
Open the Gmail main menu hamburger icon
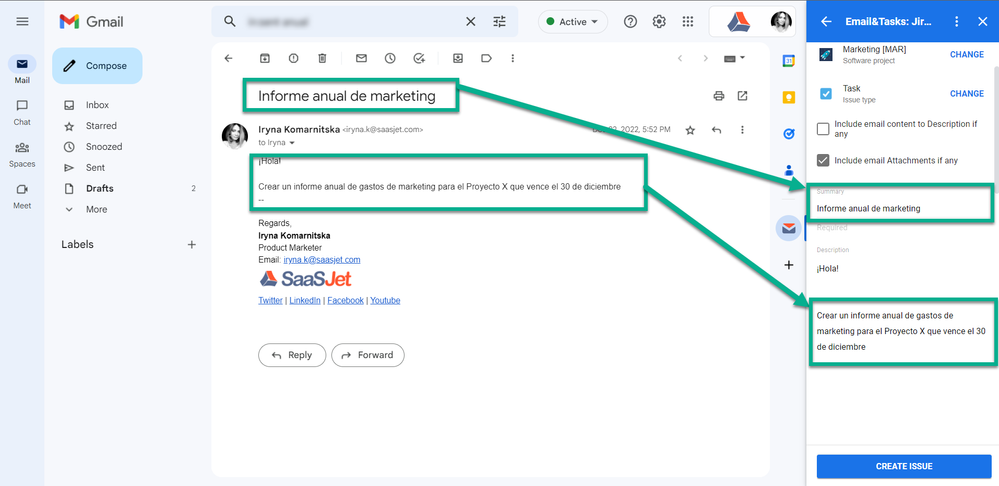22,22
